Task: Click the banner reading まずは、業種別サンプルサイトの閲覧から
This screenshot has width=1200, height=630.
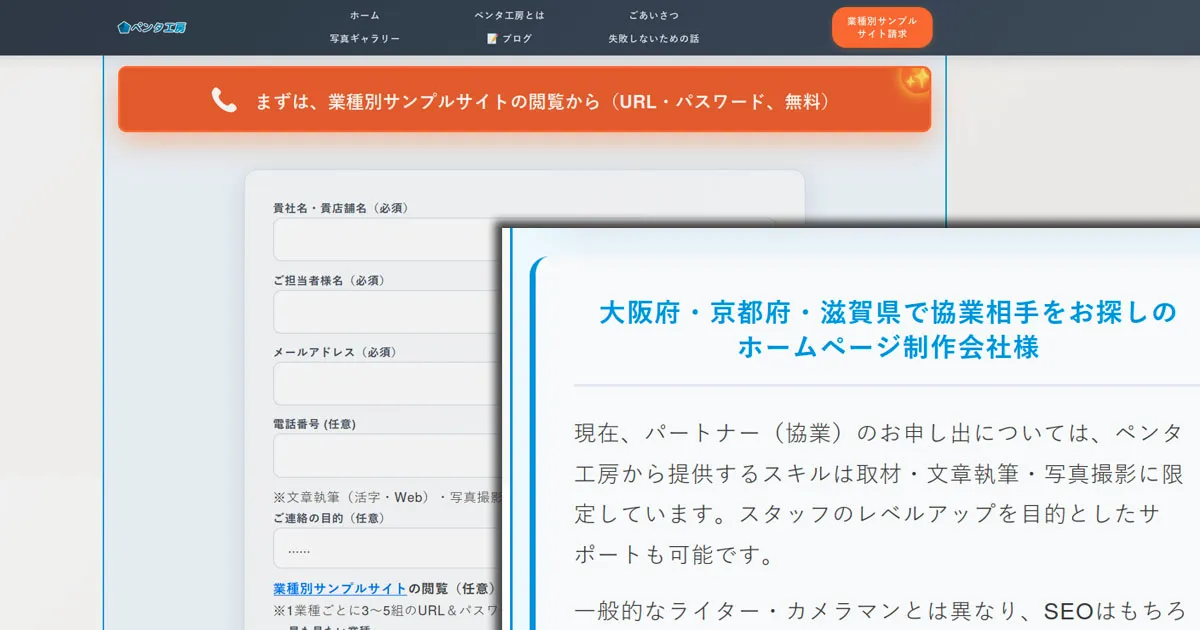Action: pyautogui.click(x=525, y=99)
